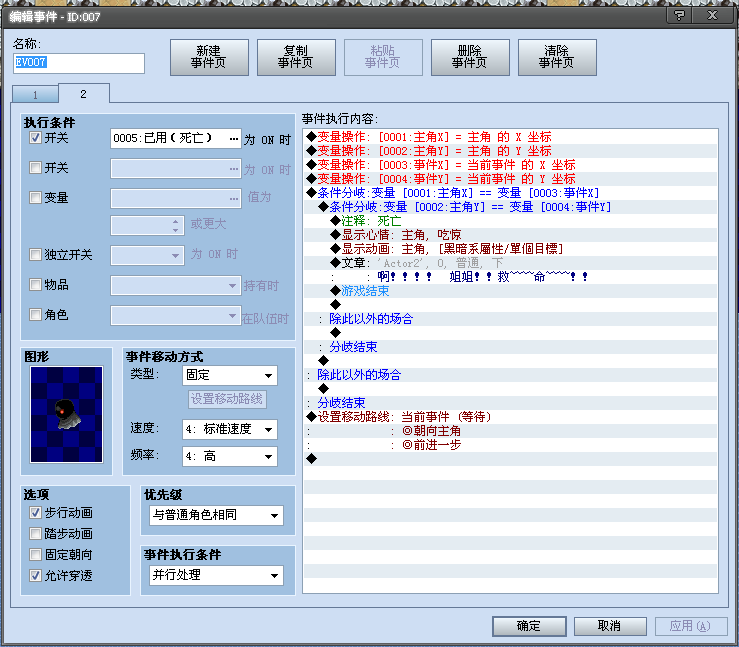Viewport: 739px width, 647px height.
Task: Select the ◎朝向主角 route line
Action: [x=510, y=431]
